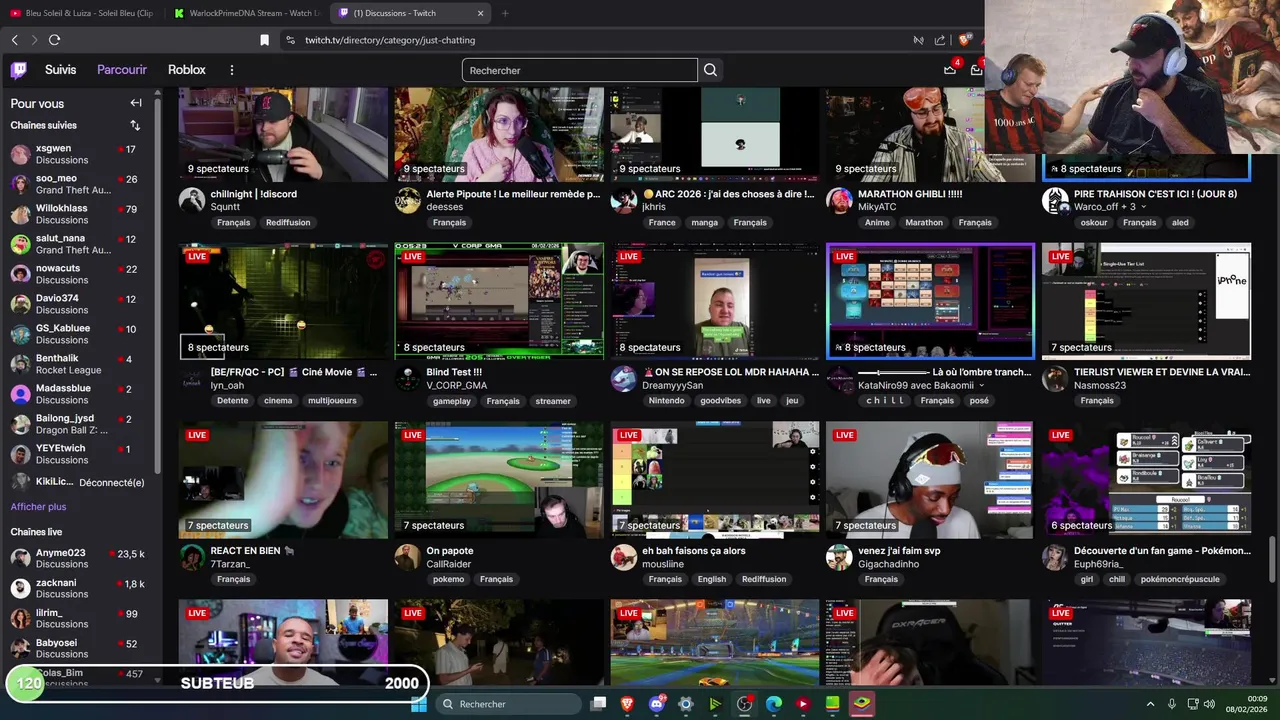Open the Windows Start button
The width and height of the screenshot is (1280, 720).
pyautogui.click(x=418, y=704)
